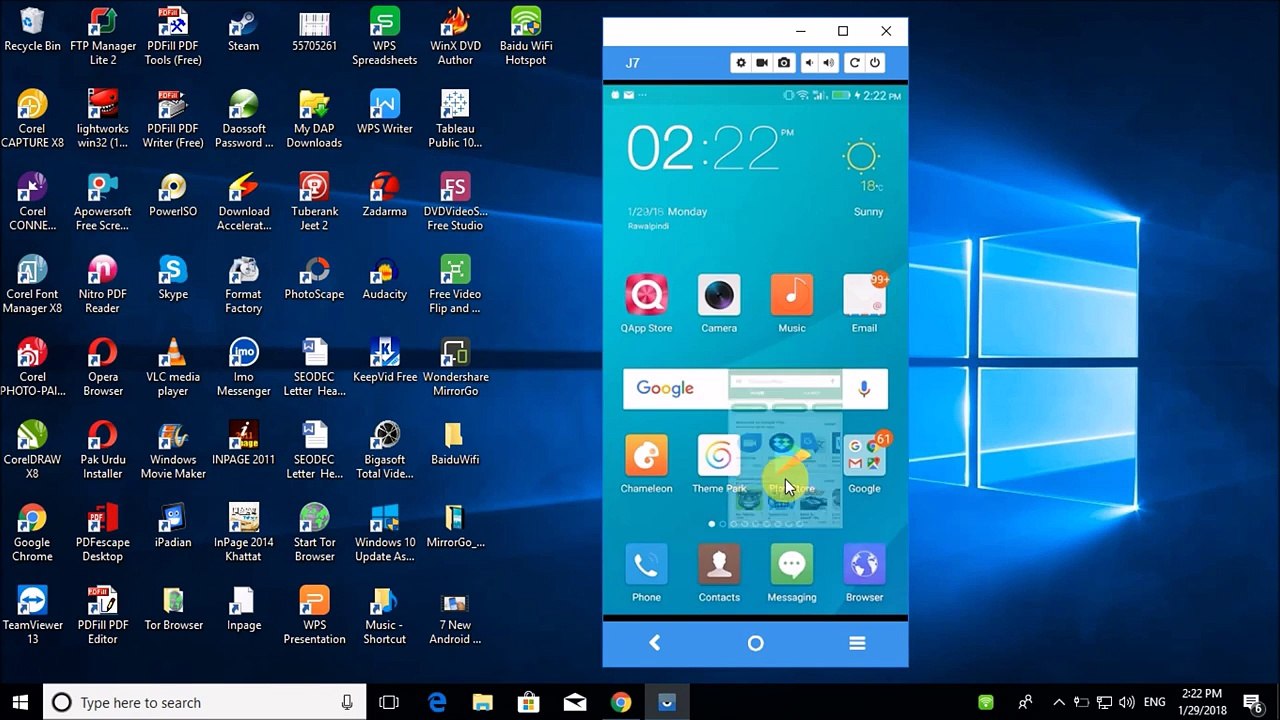Tap the 02:22 clock widget on the phone

[710, 150]
